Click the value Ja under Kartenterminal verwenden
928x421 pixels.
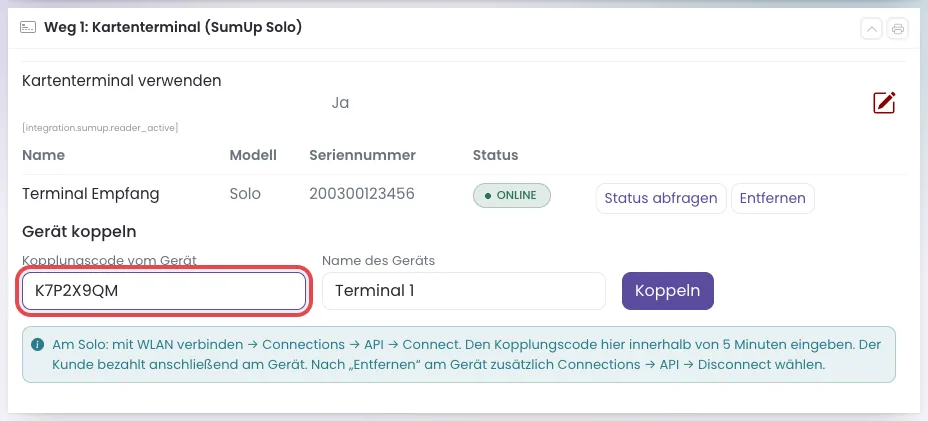click(x=340, y=103)
